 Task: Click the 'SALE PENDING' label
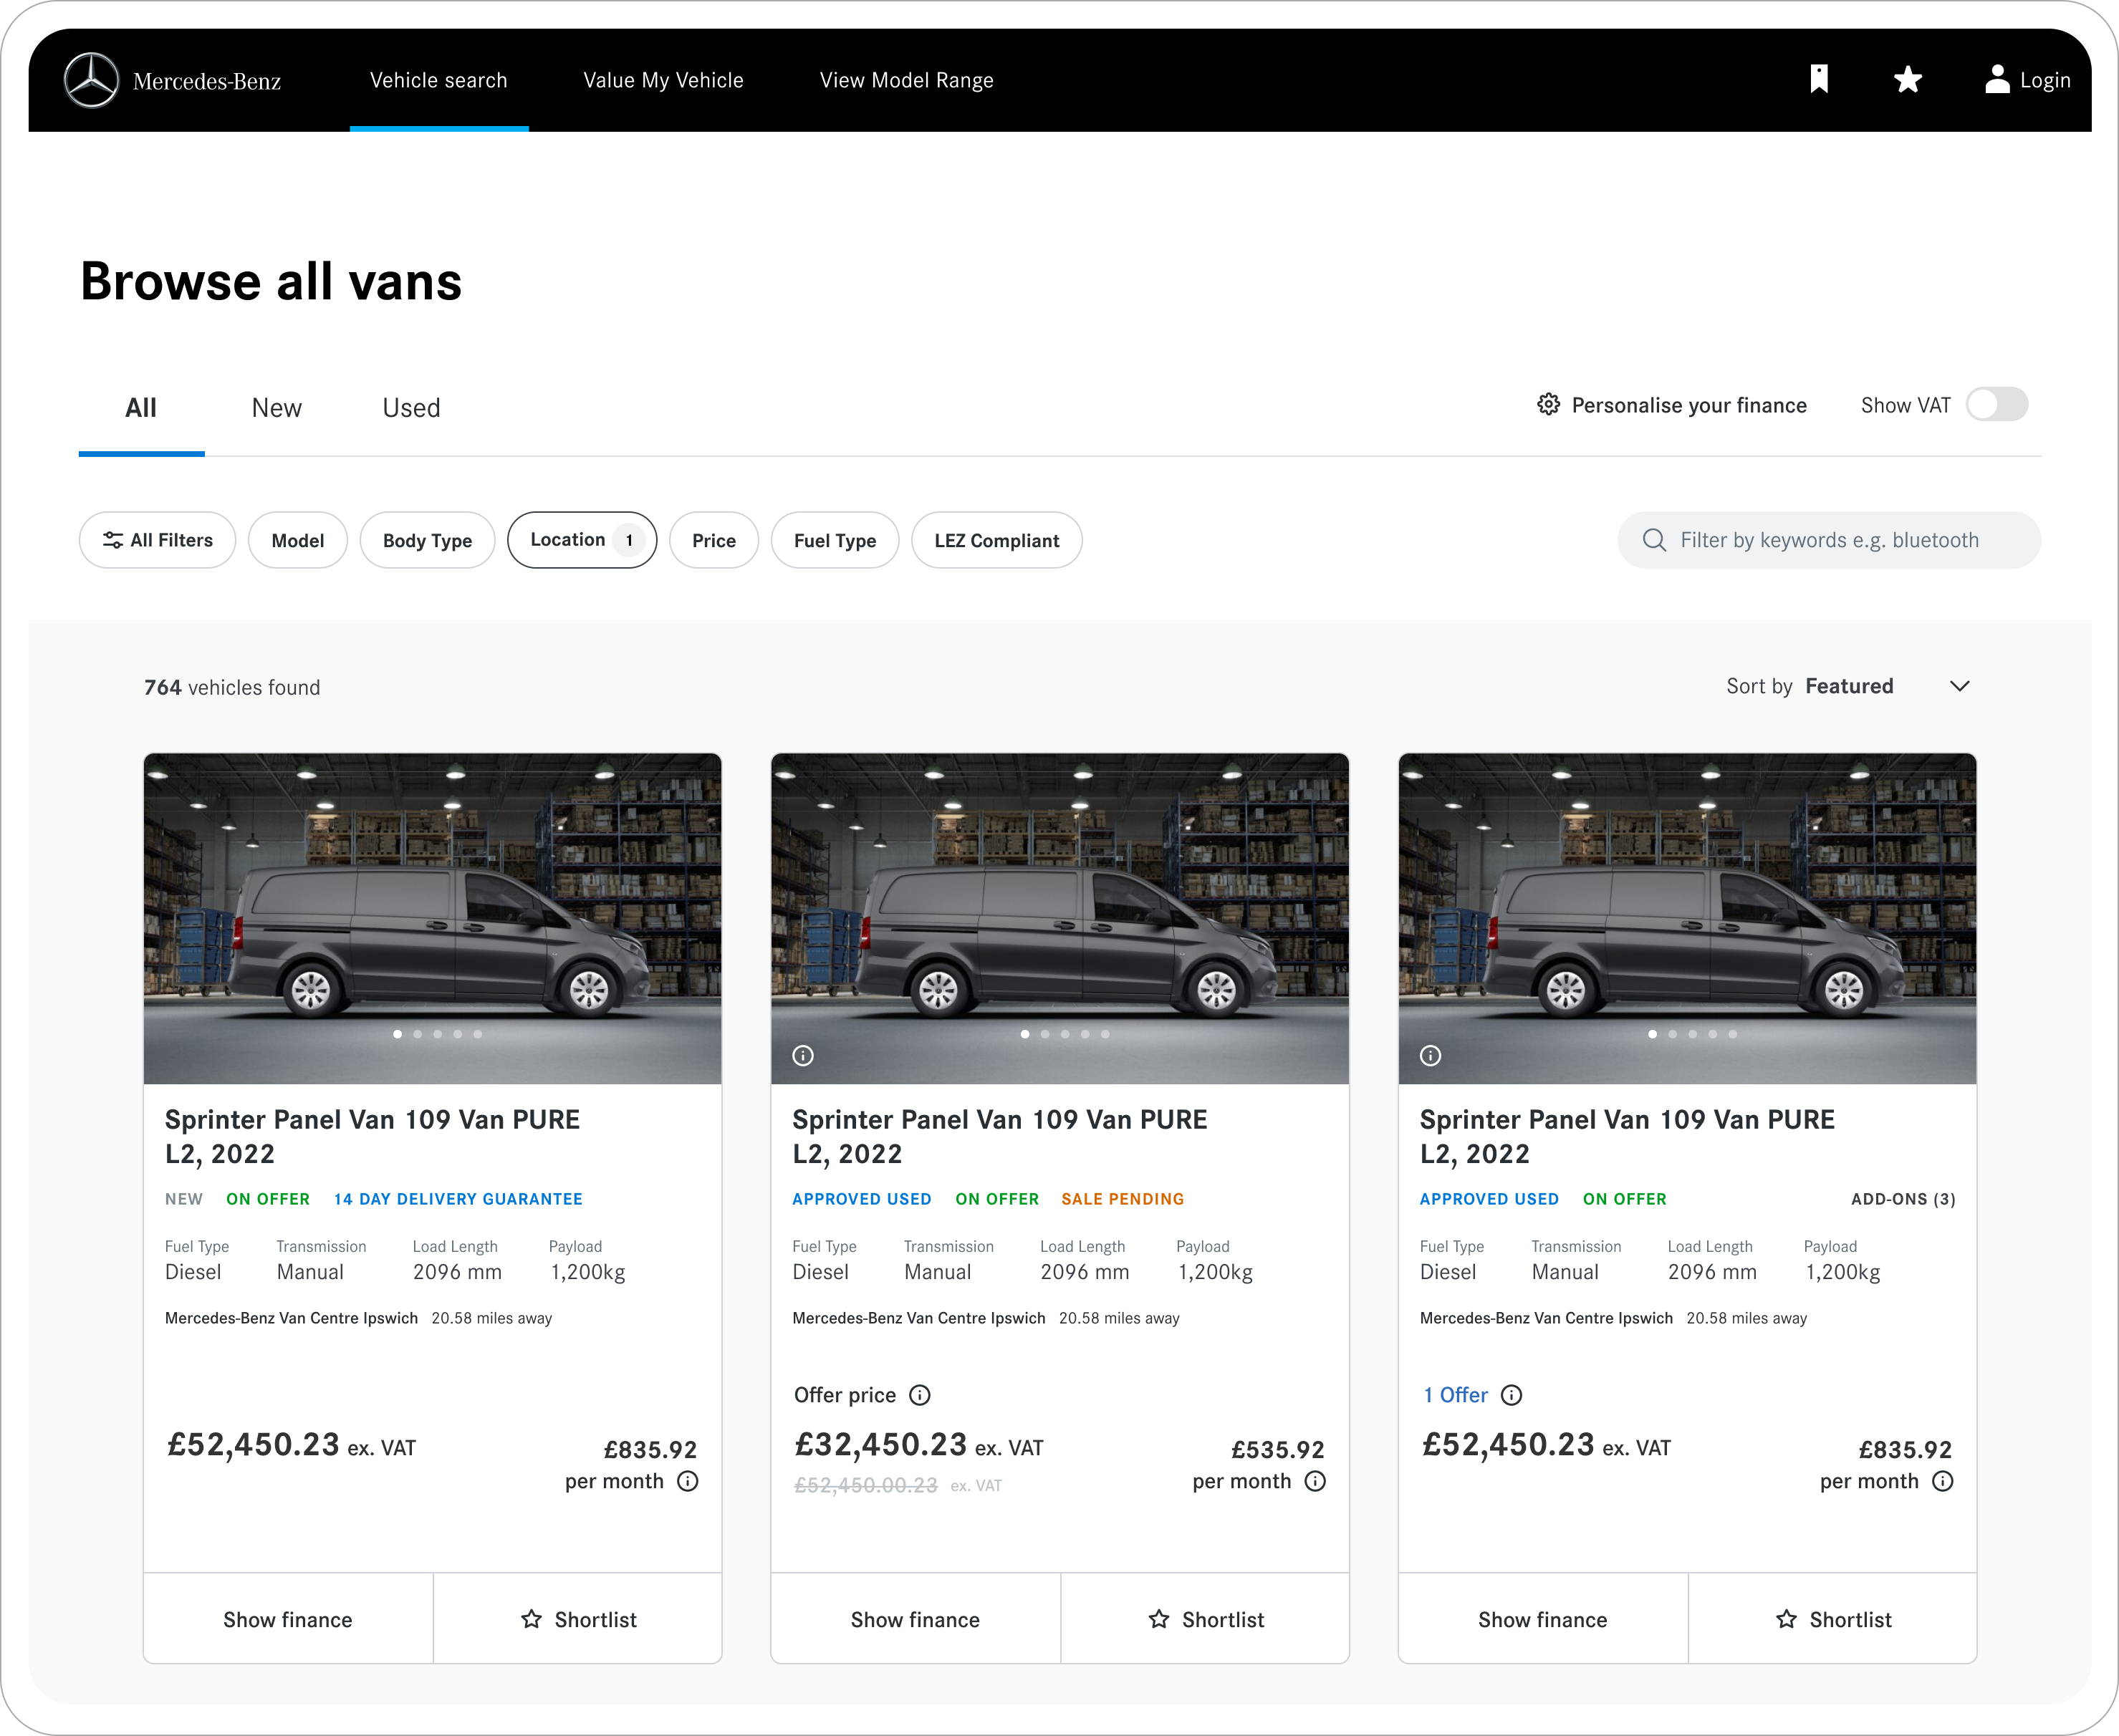point(1123,1199)
